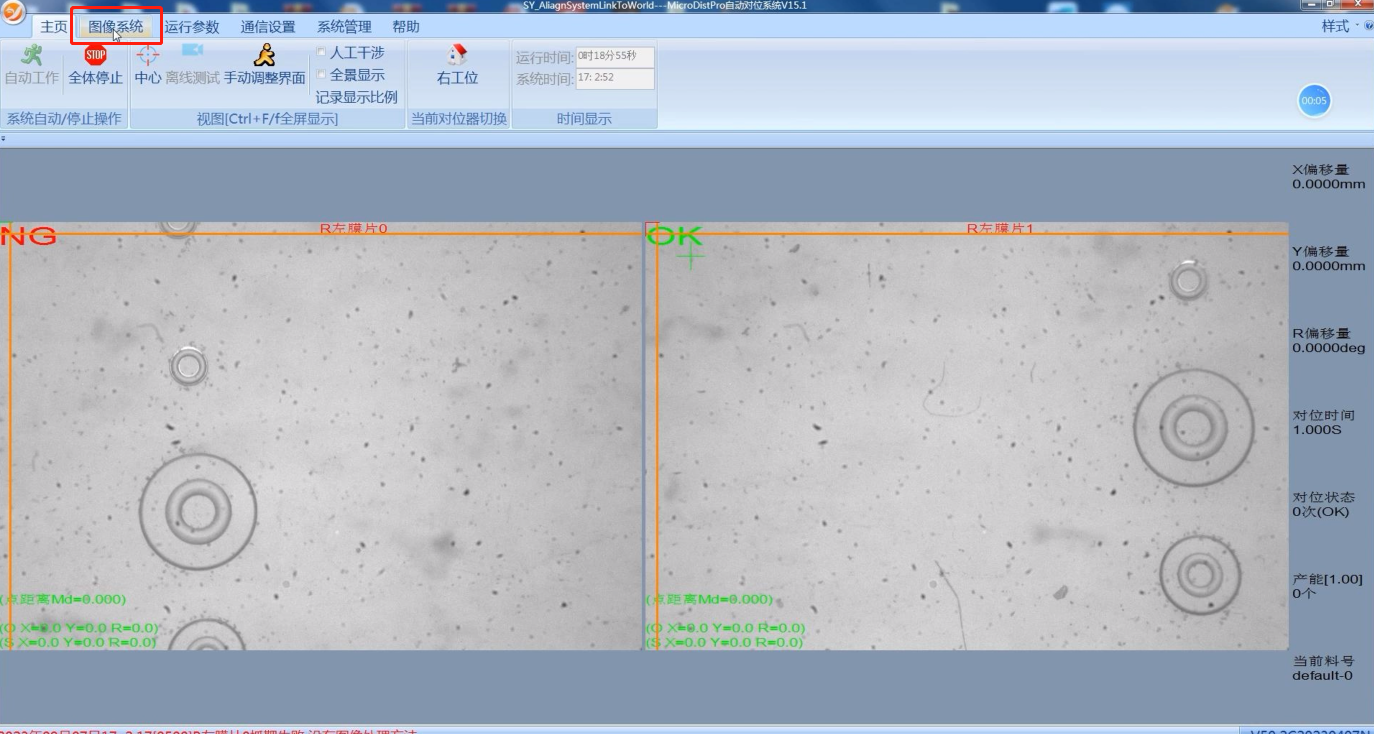Switch to the 运行参数 tab
1374x734 pixels.
pyautogui.click(x=192, y=27)
